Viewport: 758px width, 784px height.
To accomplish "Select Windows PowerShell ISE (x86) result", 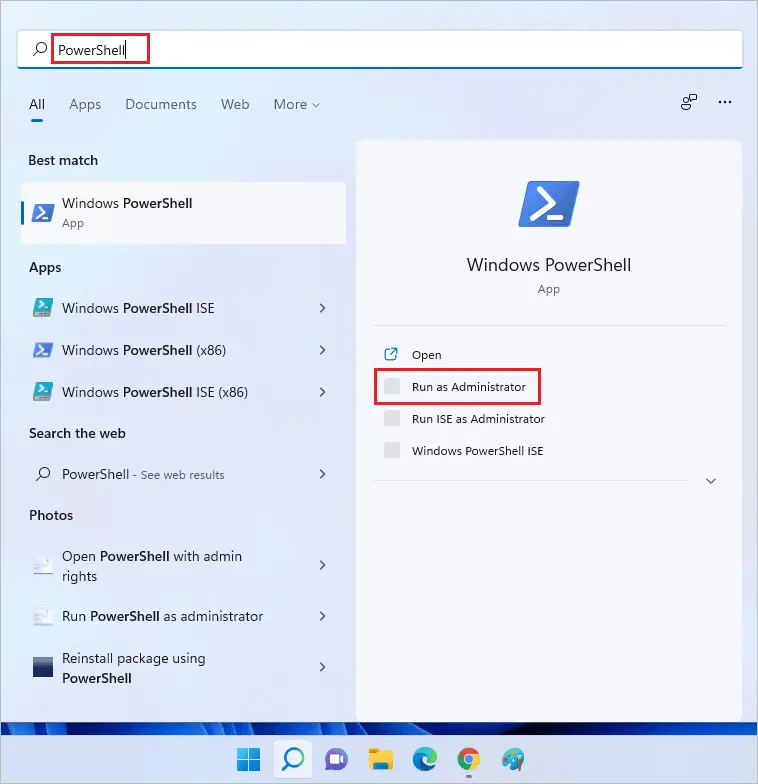I will 184,392.
